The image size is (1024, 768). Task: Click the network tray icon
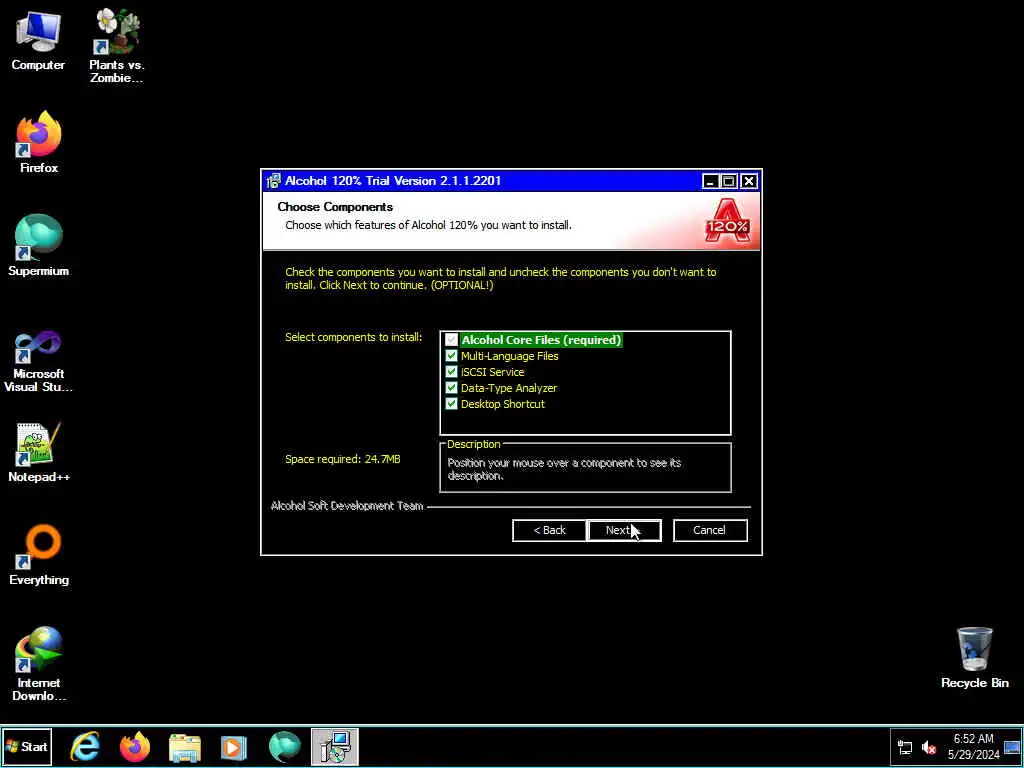click(905, 748)
